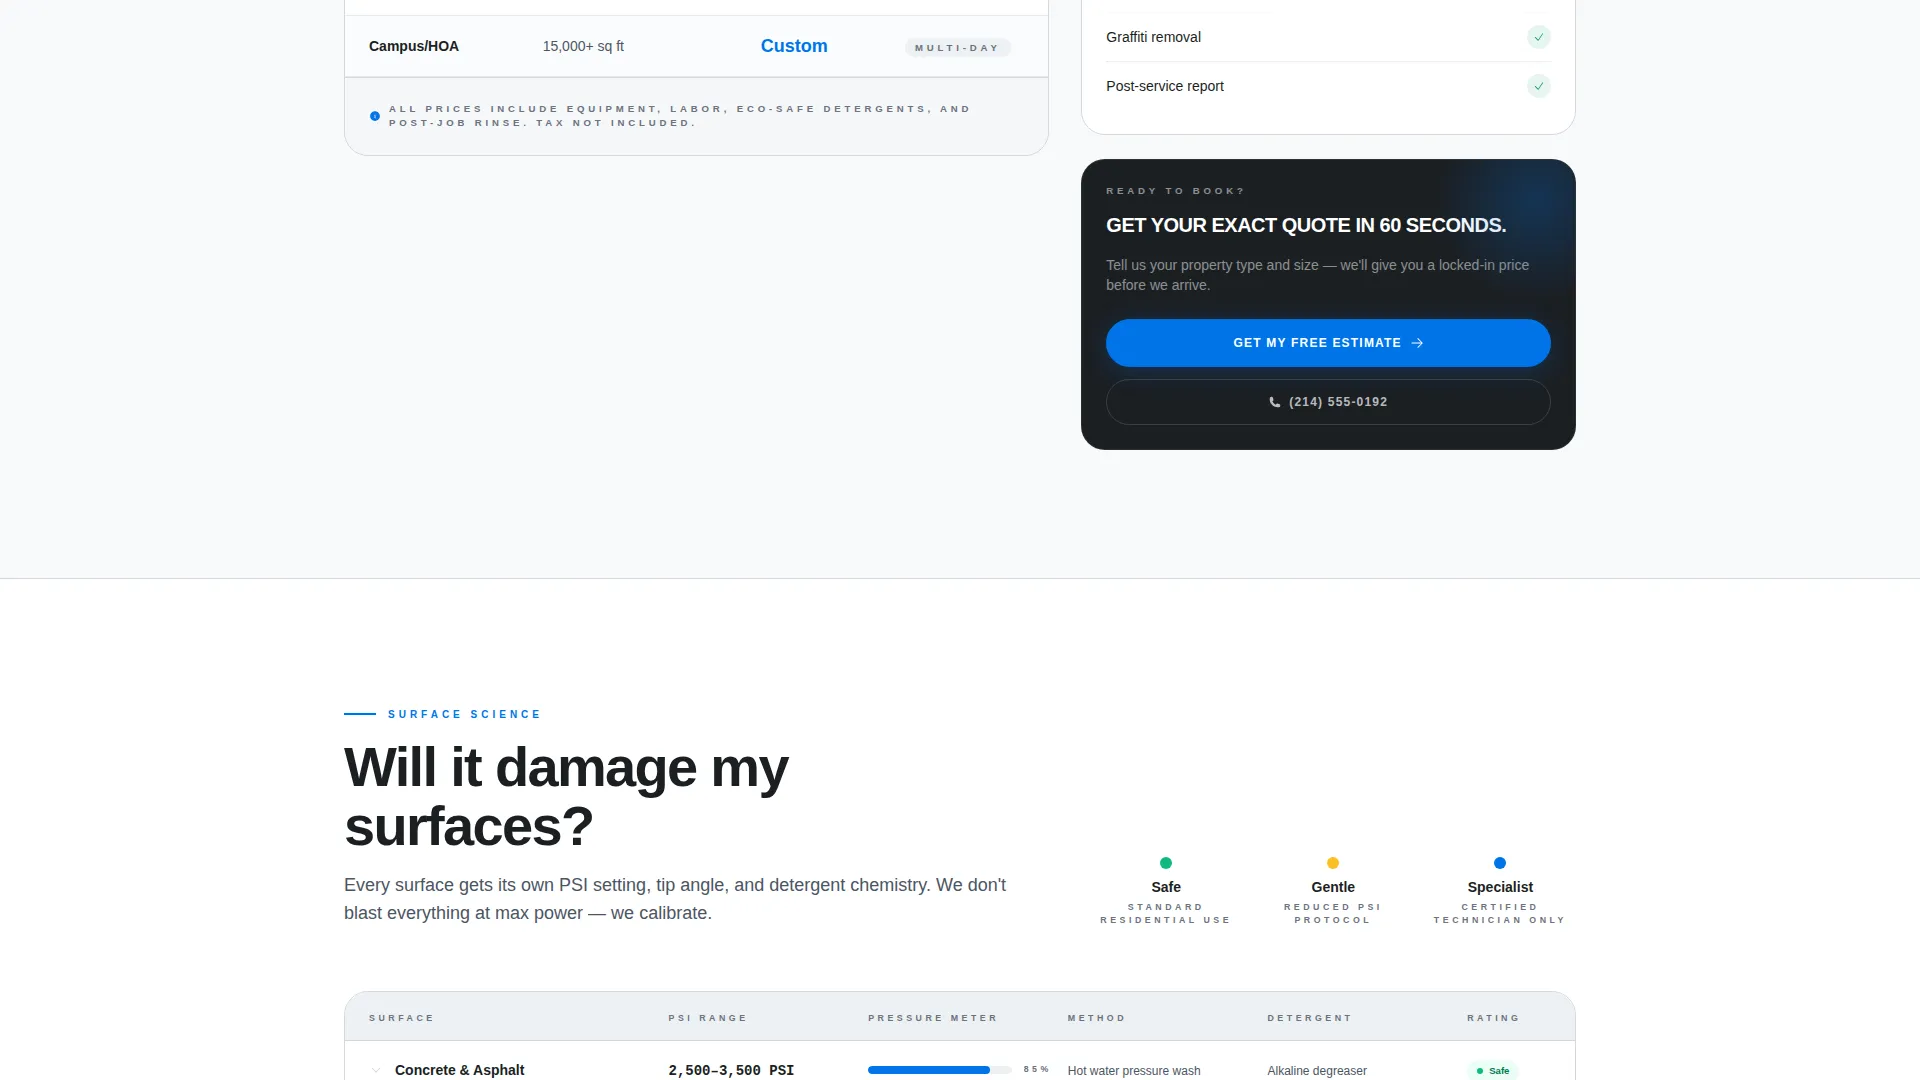
Task: Click the Campus/HOA row label
Action: pyautogui.click(x=414, y=46)
